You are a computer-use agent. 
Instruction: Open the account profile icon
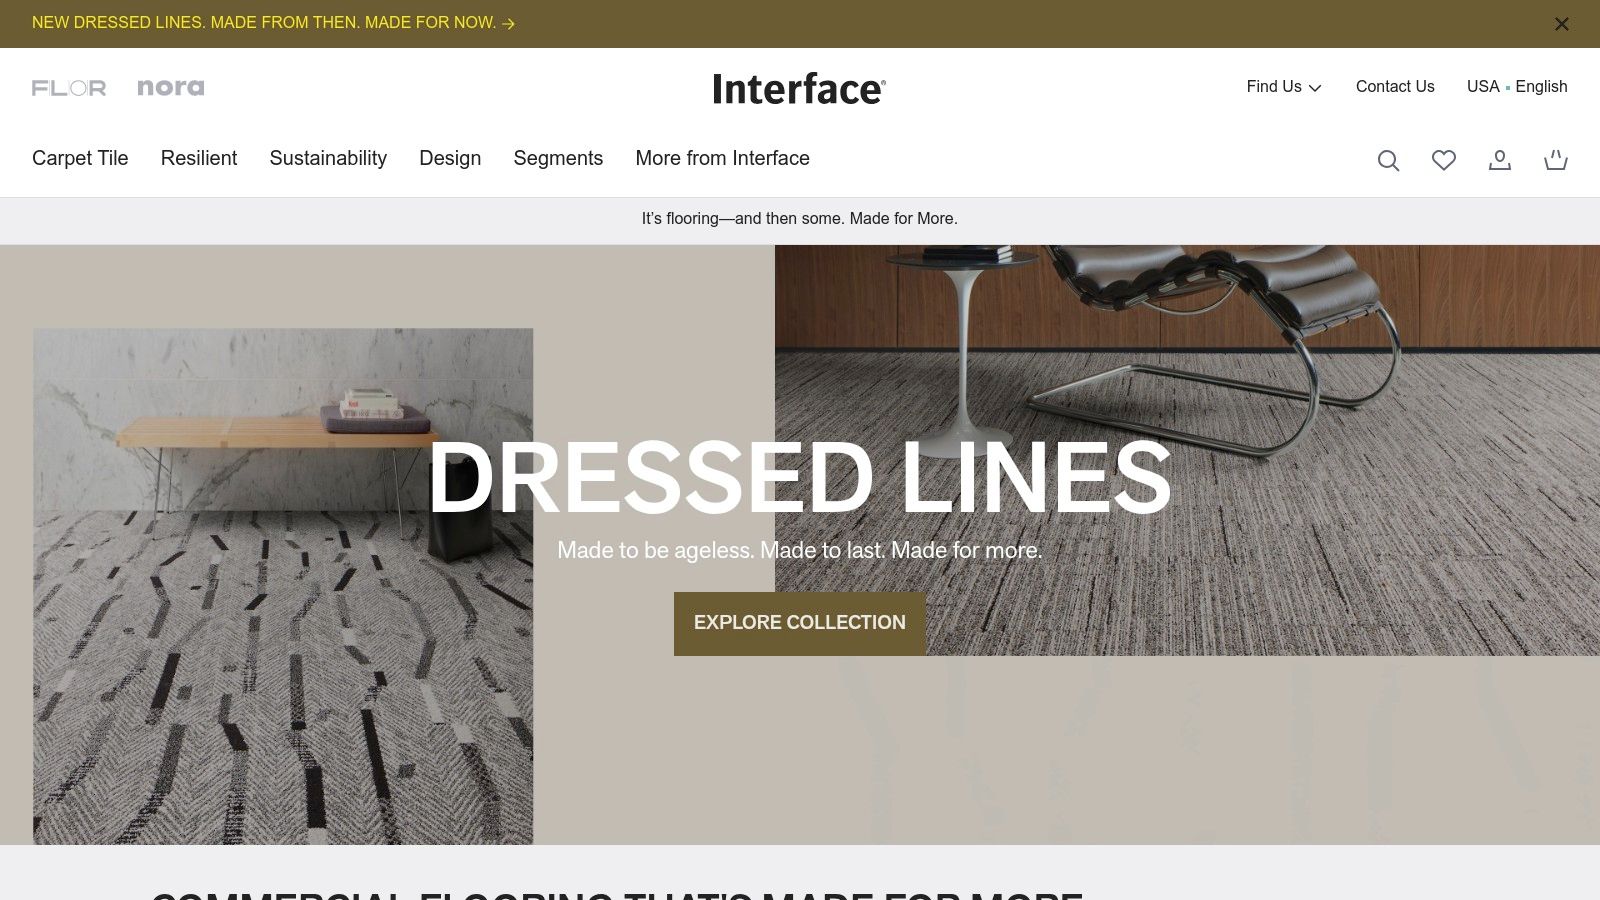pyautogui.click(x=1500, y=160)
